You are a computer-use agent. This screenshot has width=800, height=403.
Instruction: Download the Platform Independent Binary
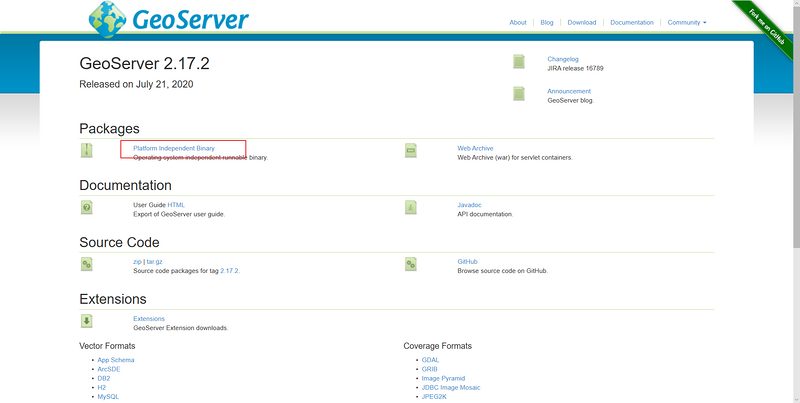point(174,148)
